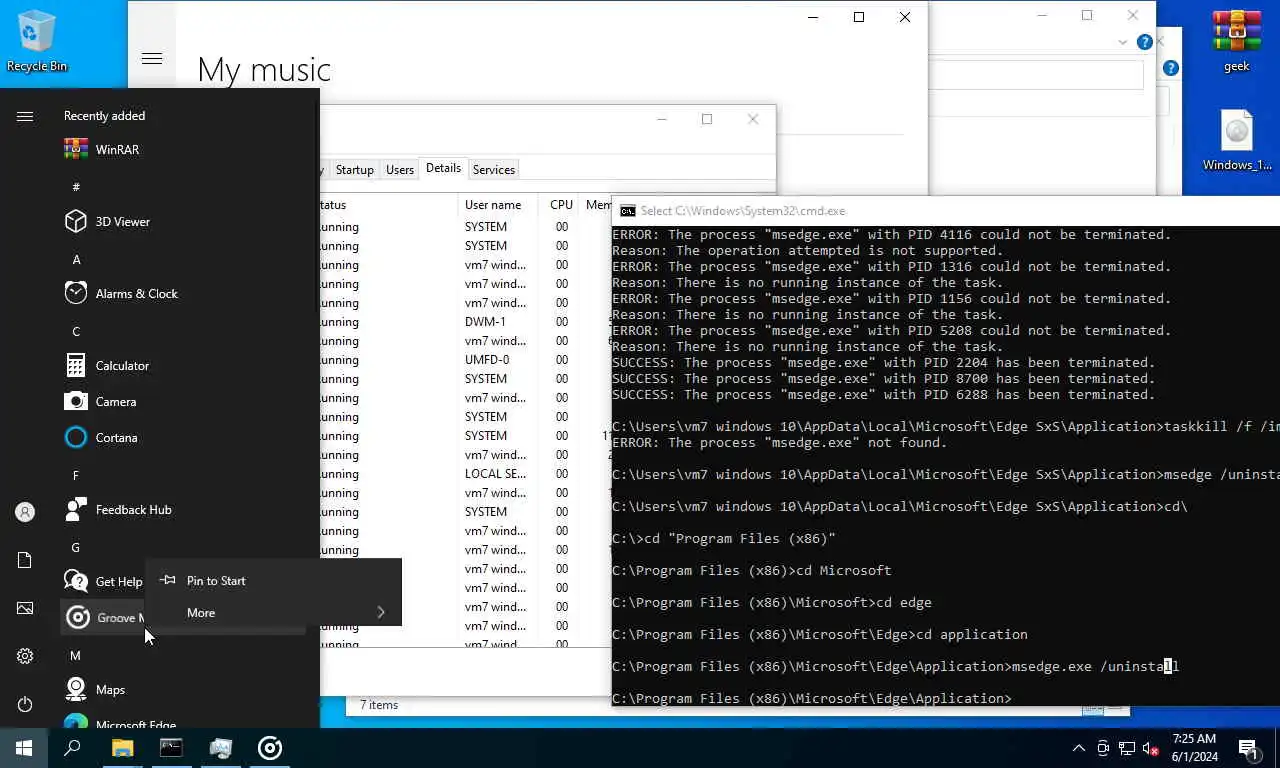Launch Calculator from the Start menu
The image size is (1280, 768).
[x=185, y=365]
